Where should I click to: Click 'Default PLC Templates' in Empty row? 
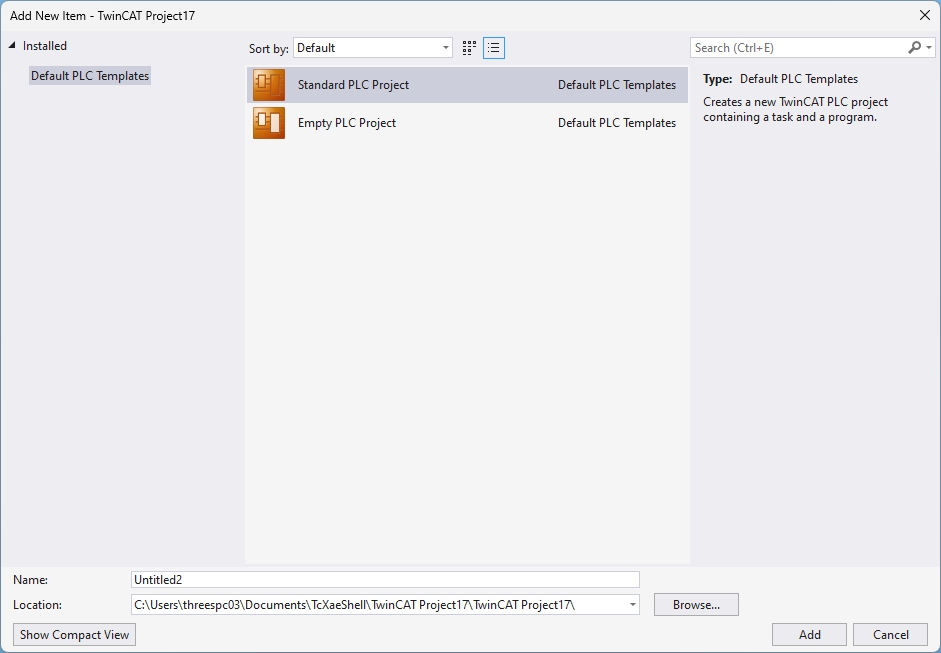tap(617, 122)
